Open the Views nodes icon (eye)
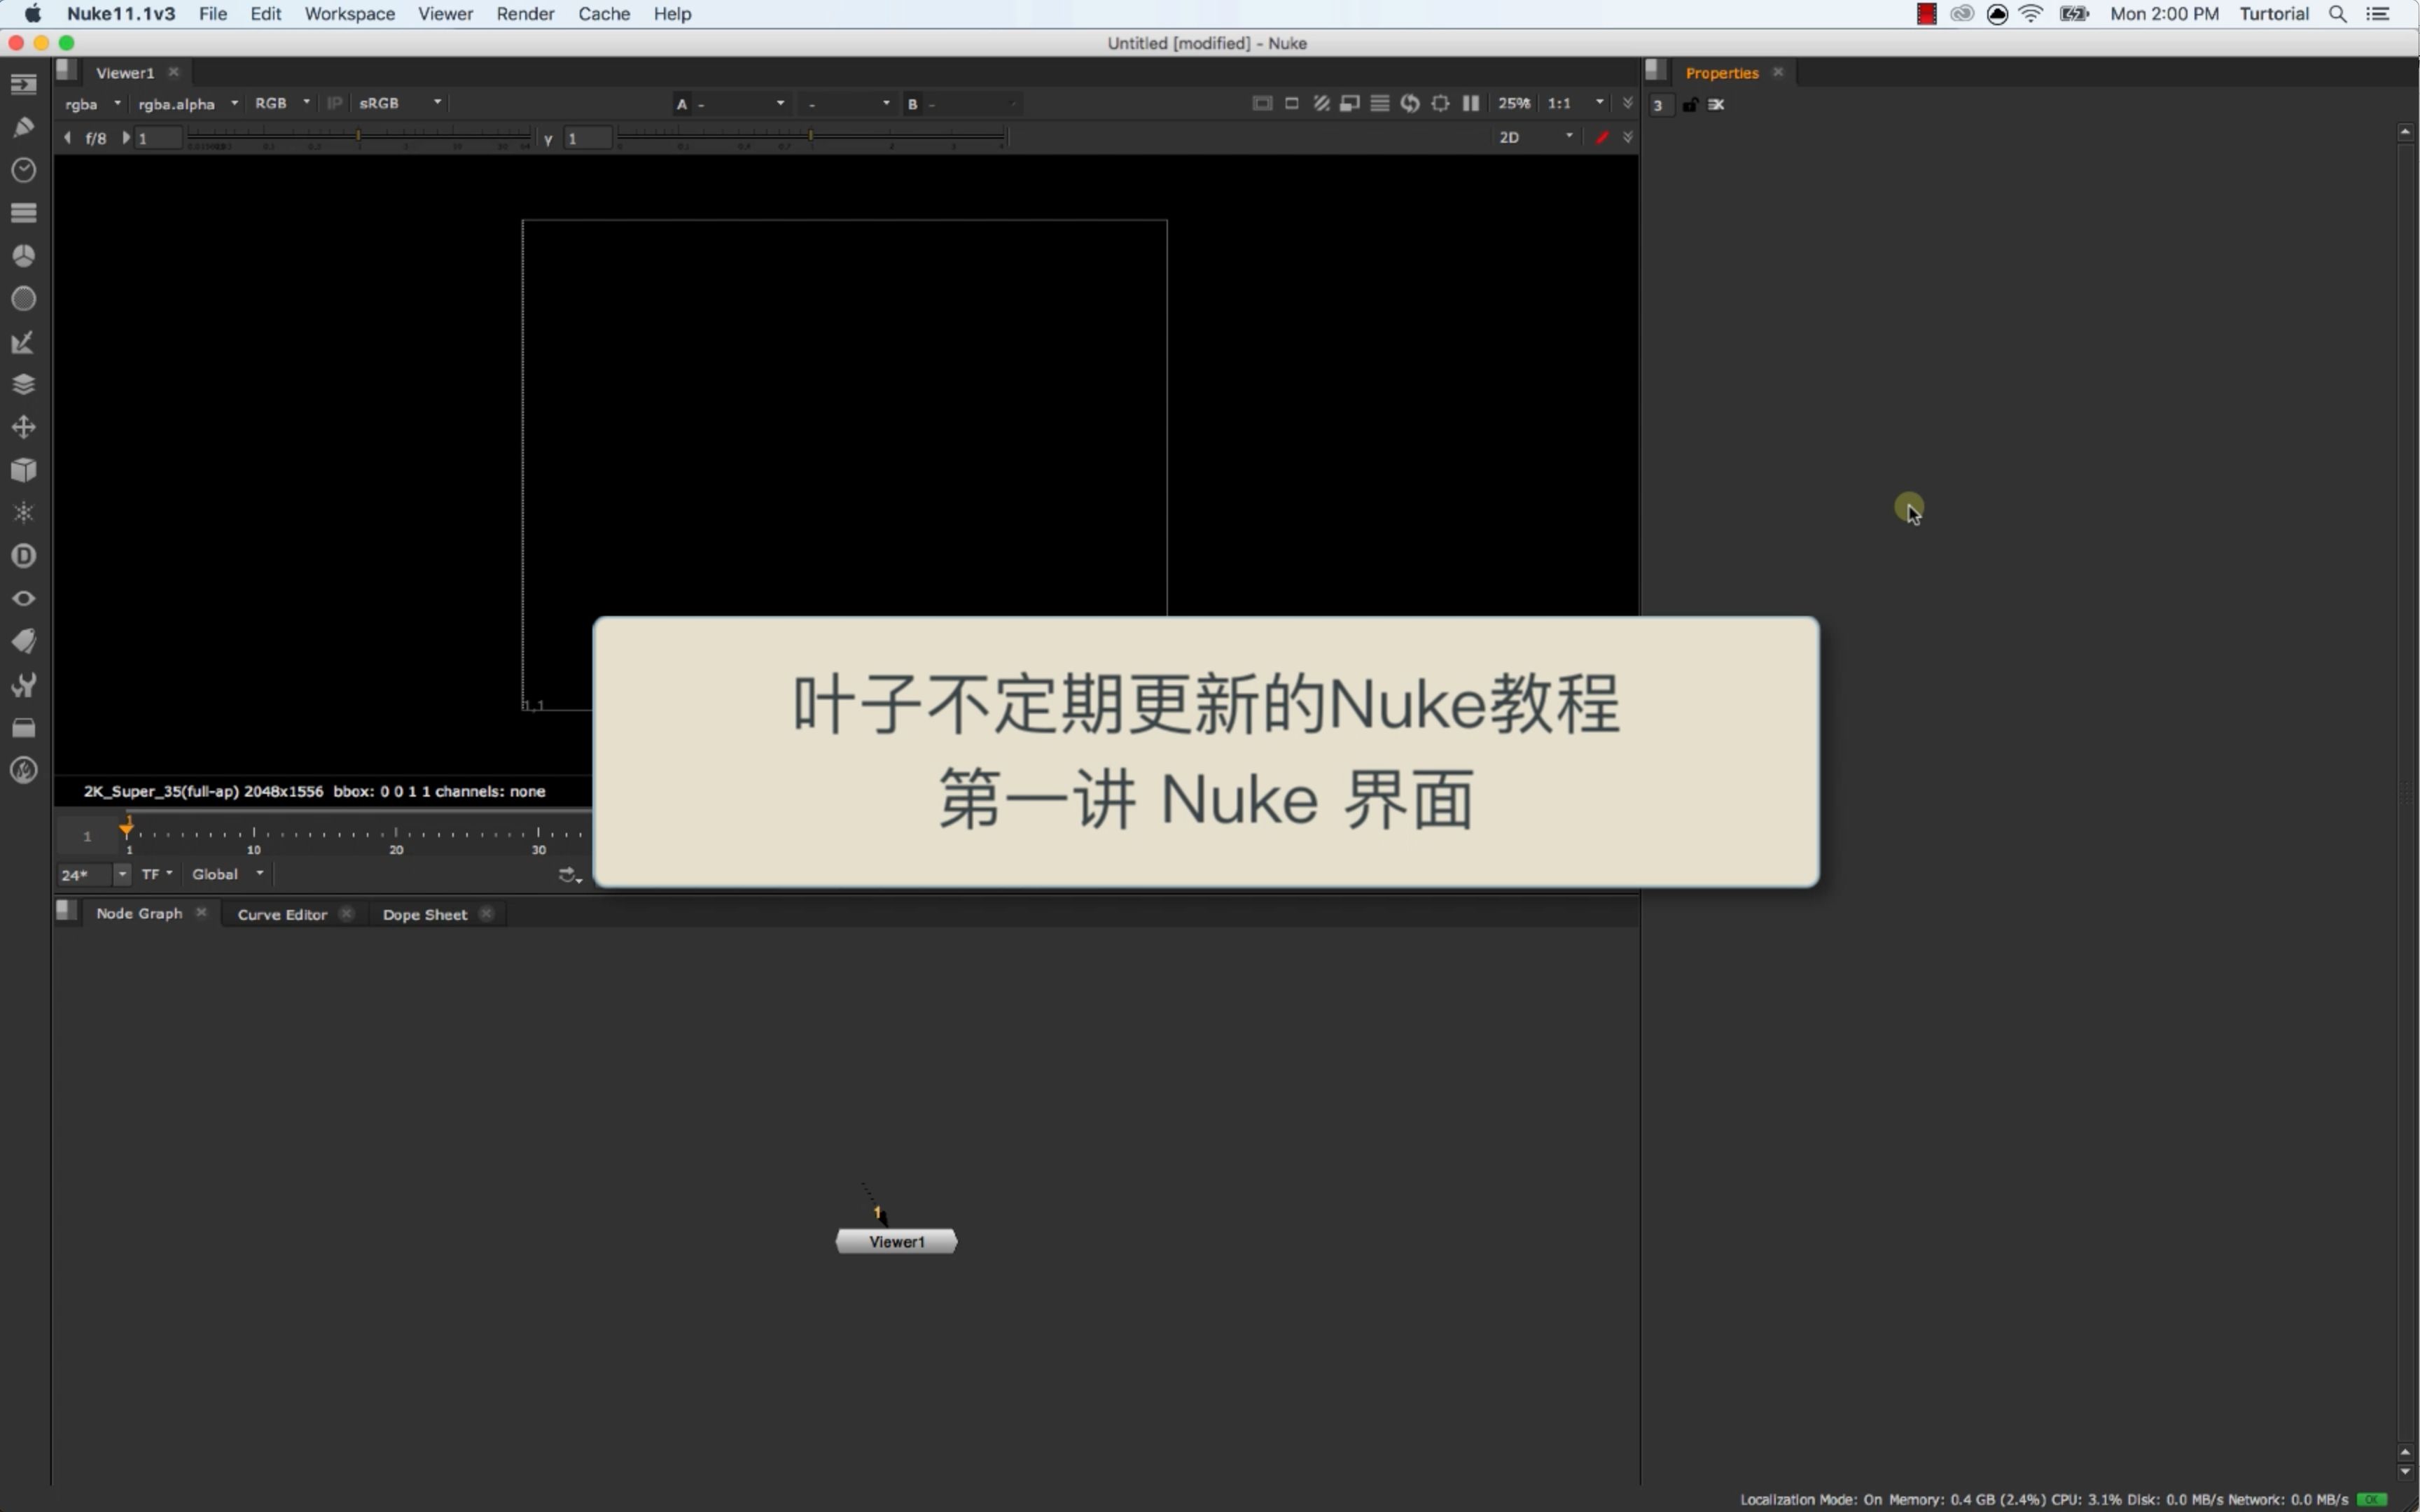The image size is (2420, 1512). click(24, 598)
